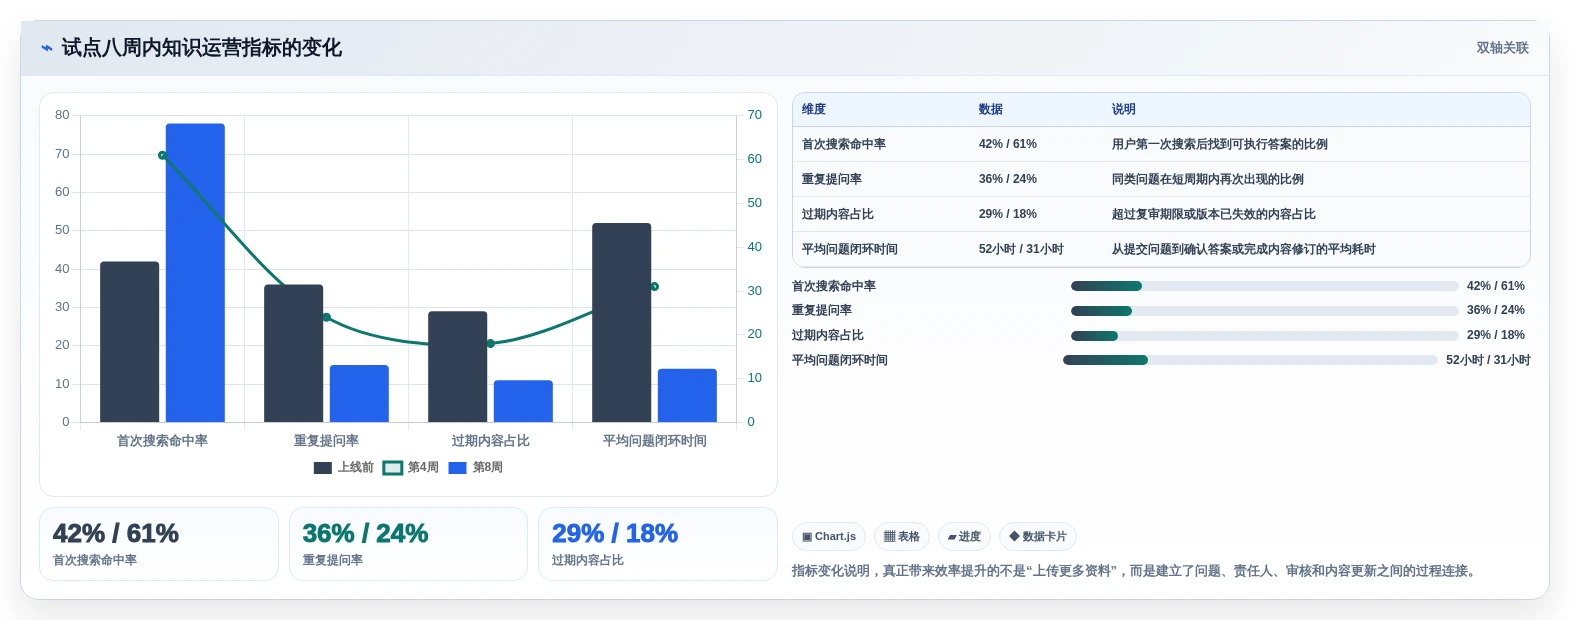The height and width of the screenshot is (620, 1570).
Task: Open the 29% / 18% 过期内容占比 card
Action: [x=658, y=544]
